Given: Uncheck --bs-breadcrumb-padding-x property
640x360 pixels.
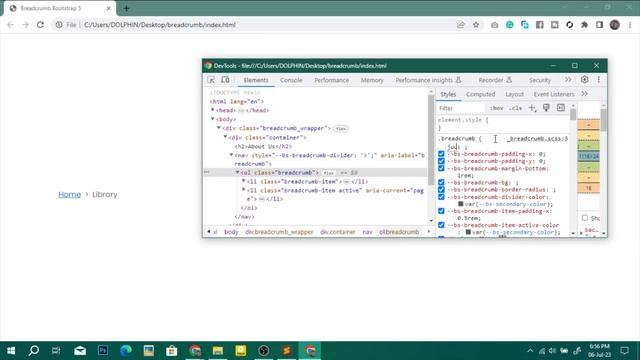Looking at the screenshot, I should 441,154.
